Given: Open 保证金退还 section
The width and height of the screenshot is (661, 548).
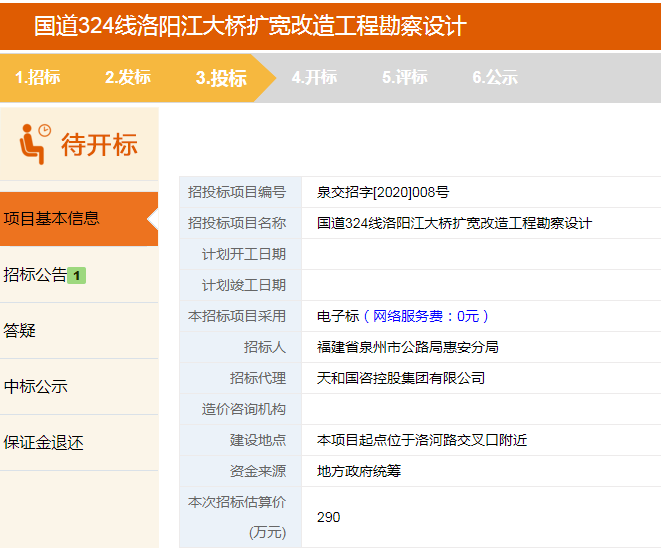Looking at the screenshot, I should [79, 443].
